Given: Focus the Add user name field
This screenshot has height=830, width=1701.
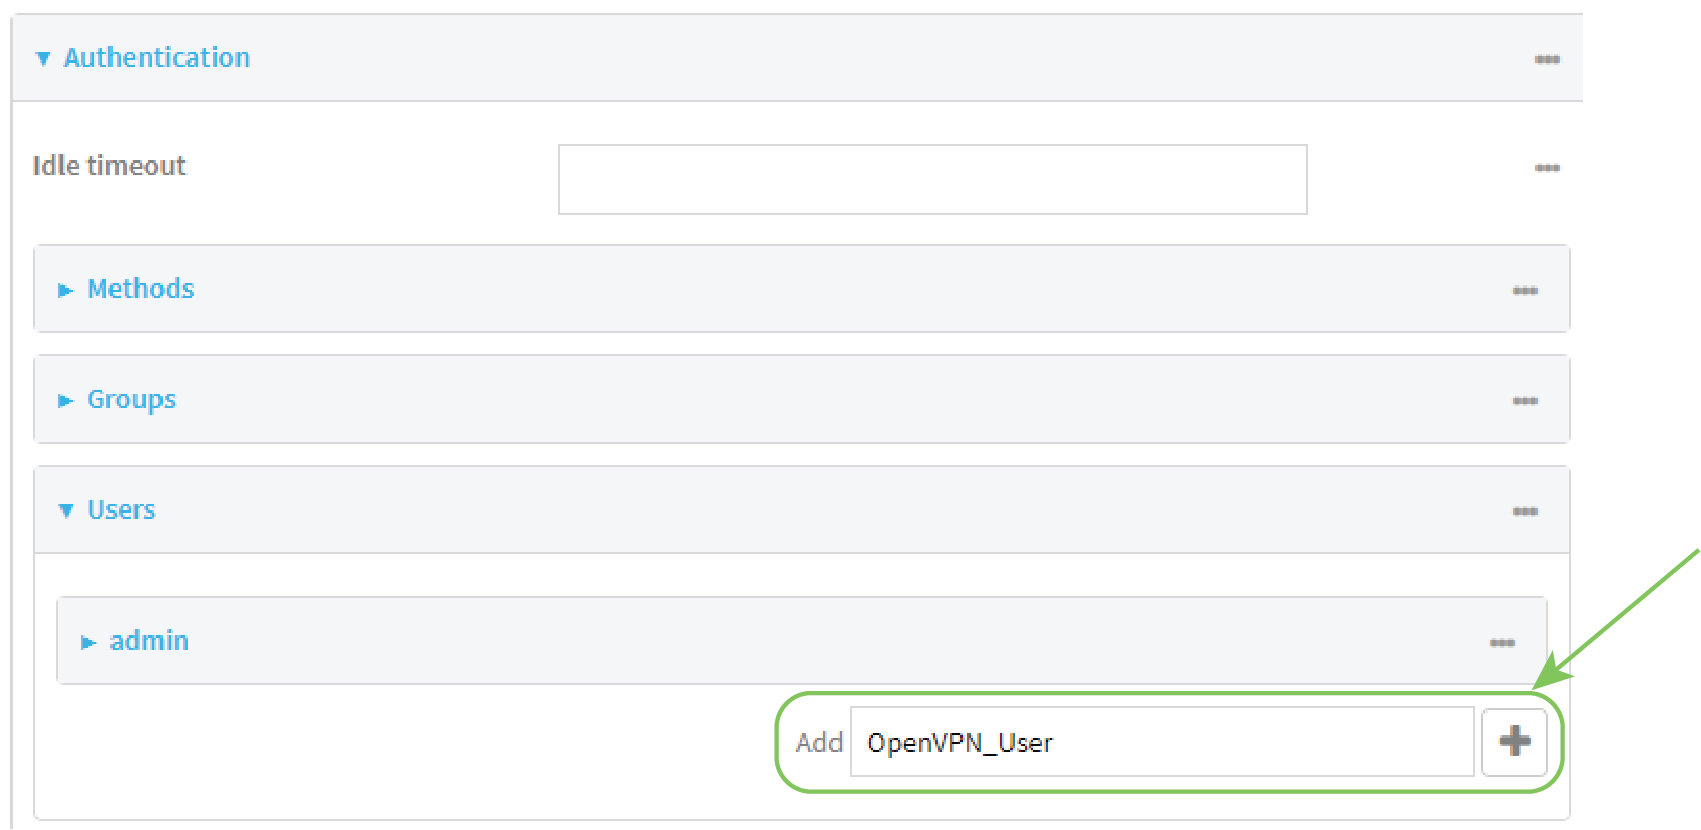Looking at the screenshot, I should 1160,742.
